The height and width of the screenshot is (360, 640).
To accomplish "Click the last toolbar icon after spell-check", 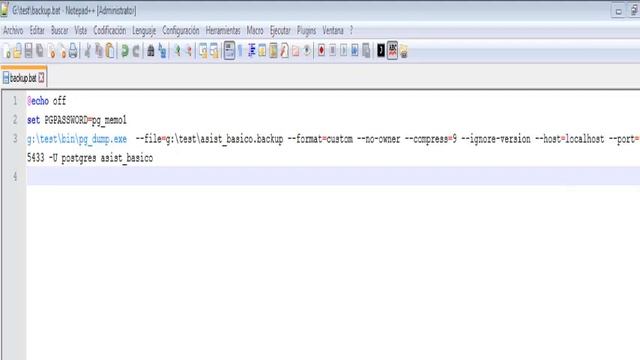I will (404, 51).
